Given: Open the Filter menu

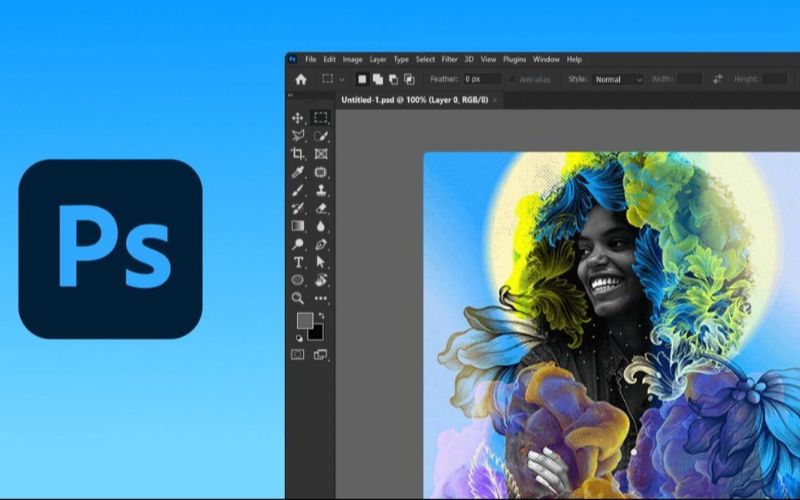Looking at the screenshot, I should (449, 59).
